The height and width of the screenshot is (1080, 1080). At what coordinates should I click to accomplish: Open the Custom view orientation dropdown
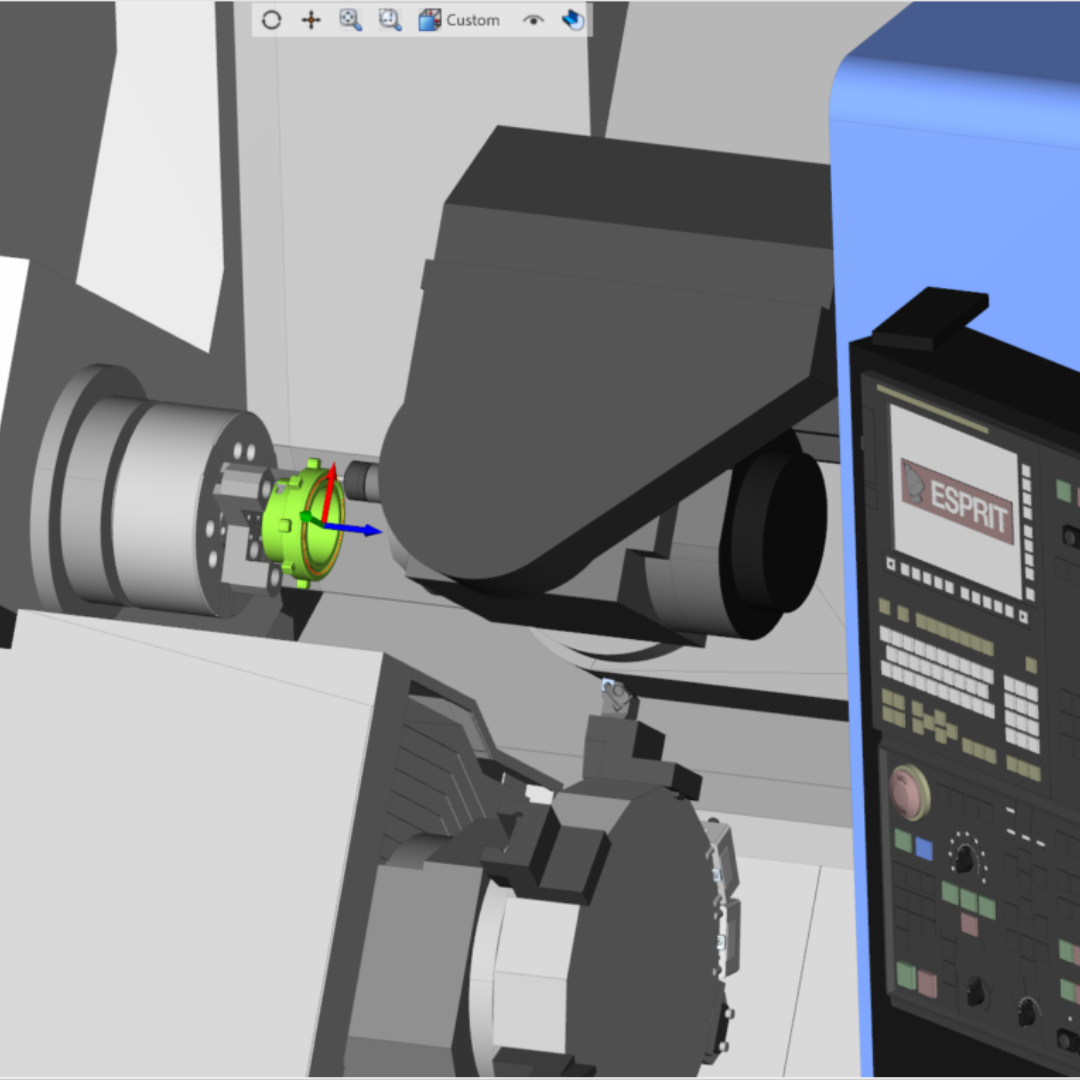pyautogui.click(x=473, y=20)
